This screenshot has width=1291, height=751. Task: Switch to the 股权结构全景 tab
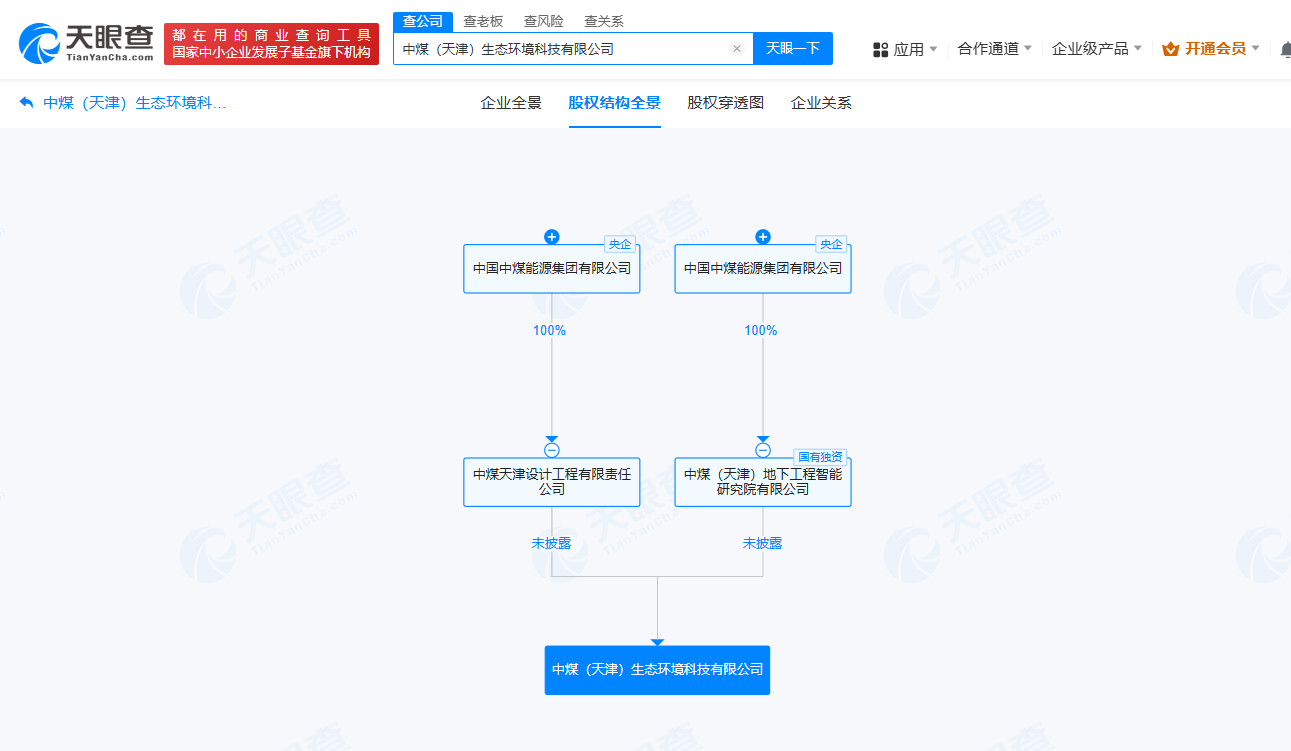tap(615, 103)
